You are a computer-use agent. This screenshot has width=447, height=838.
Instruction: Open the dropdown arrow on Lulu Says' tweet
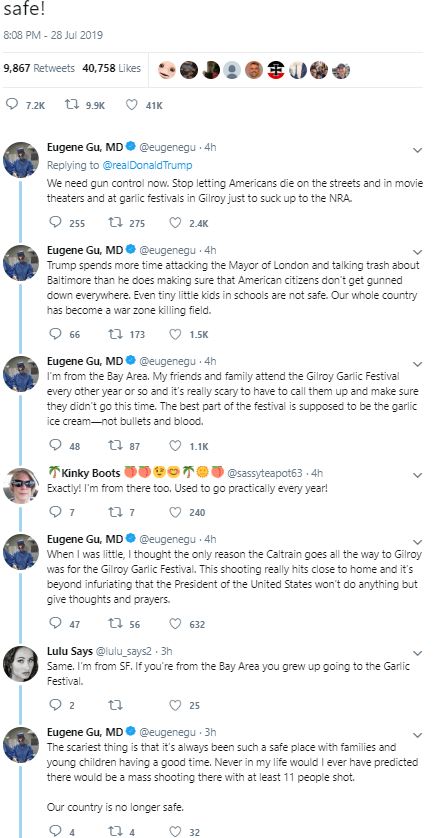point(418,653)
